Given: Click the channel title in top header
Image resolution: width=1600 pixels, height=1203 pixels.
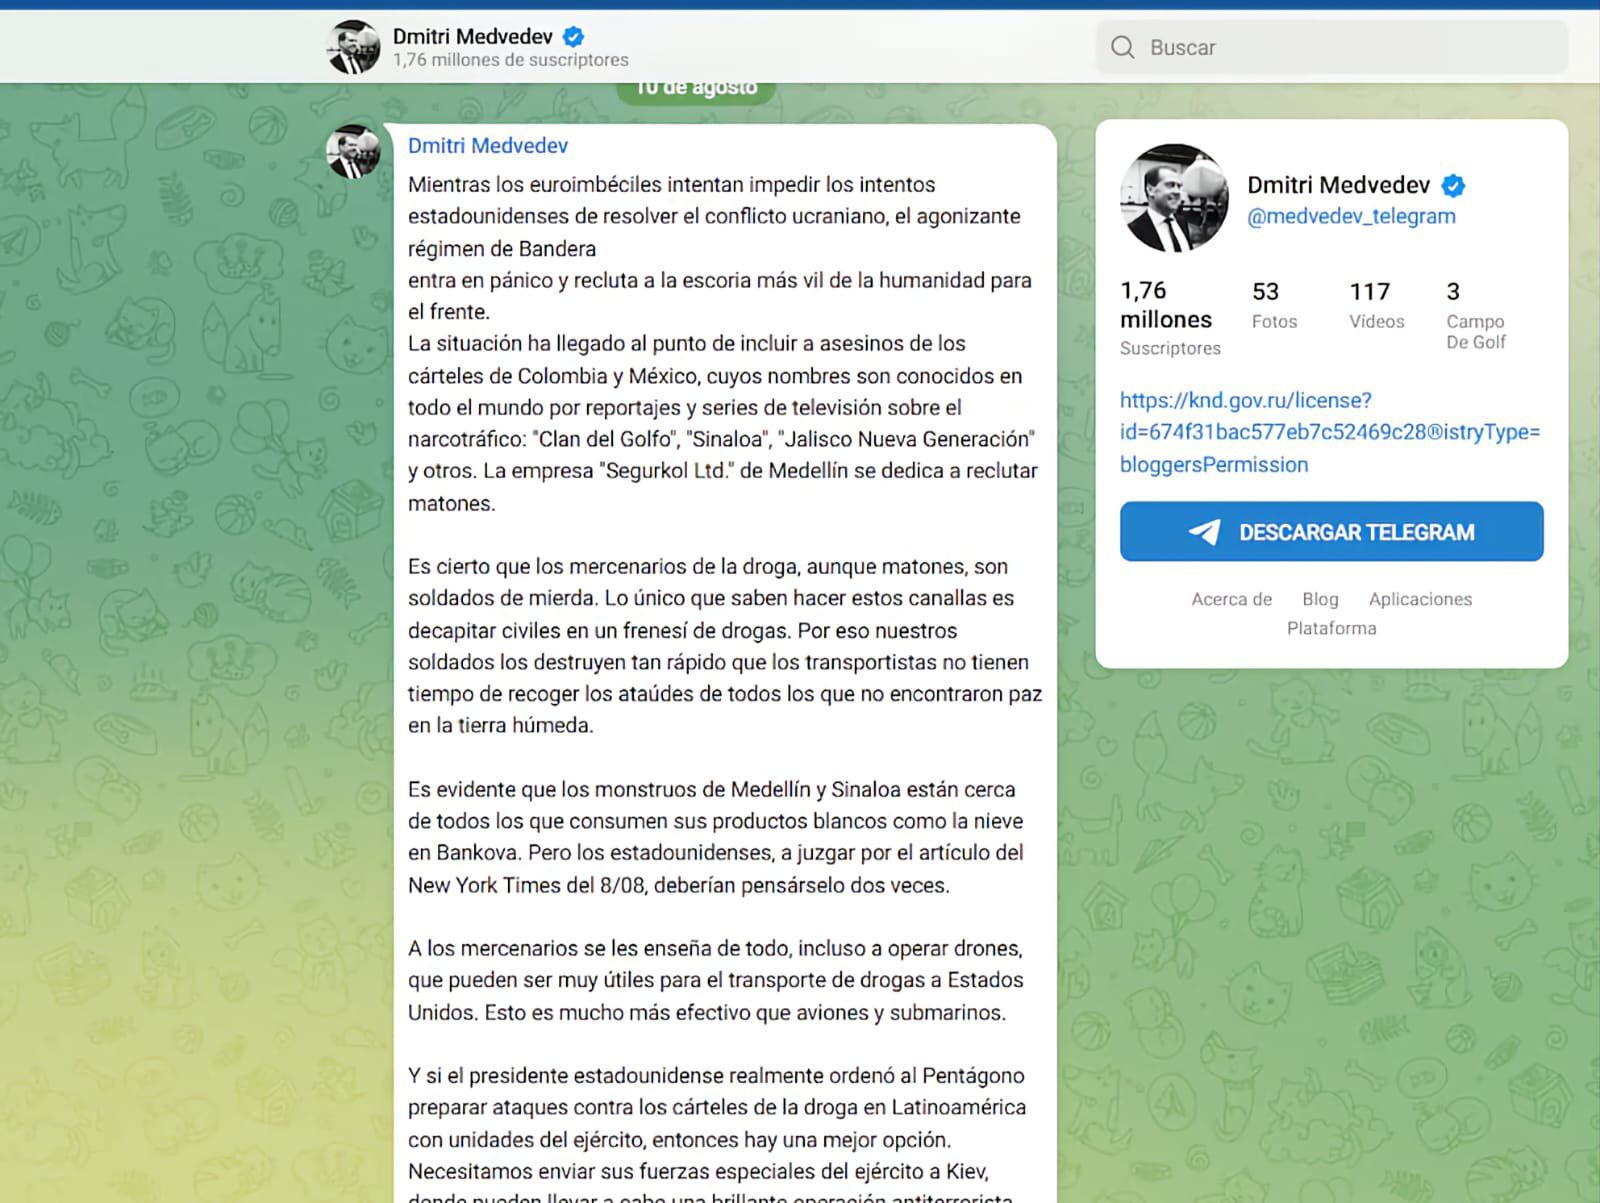Looking at the screenshot, I should pyautogui.click(x=472, y=37).
